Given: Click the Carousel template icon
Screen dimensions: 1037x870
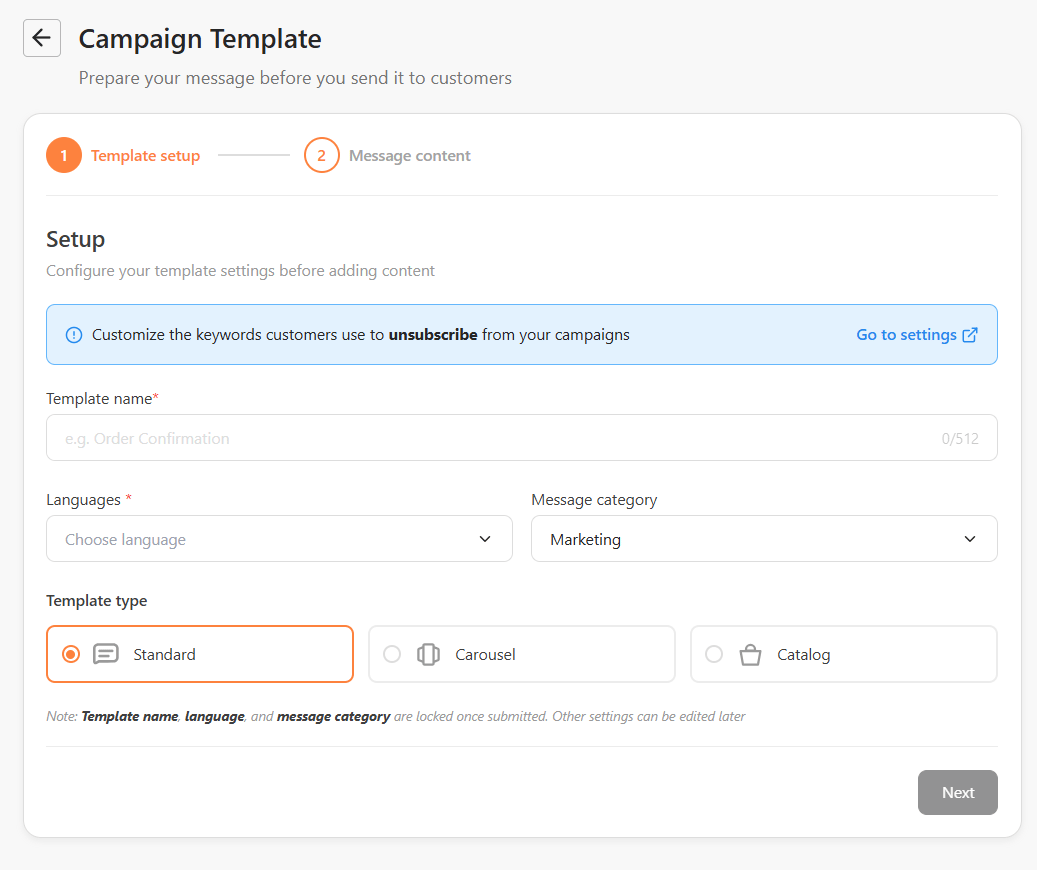Looking at the screenshot, I should tap(428, 654).
